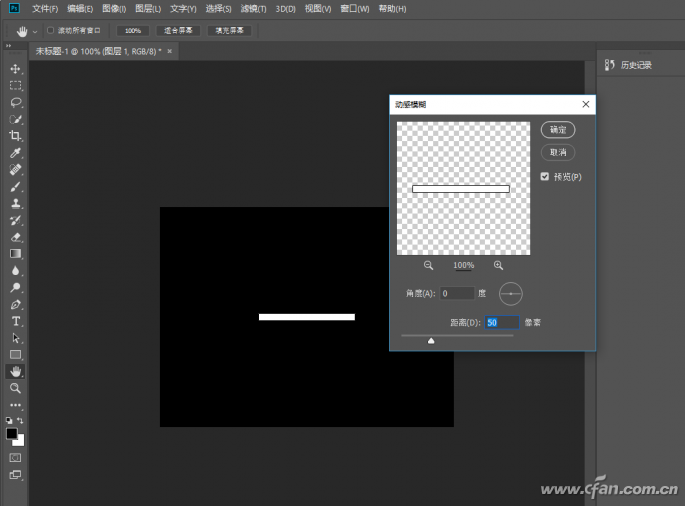This screenshot has width=685, height=506.
Task: Reset default foreground and background colors
Action: [9, 420]
